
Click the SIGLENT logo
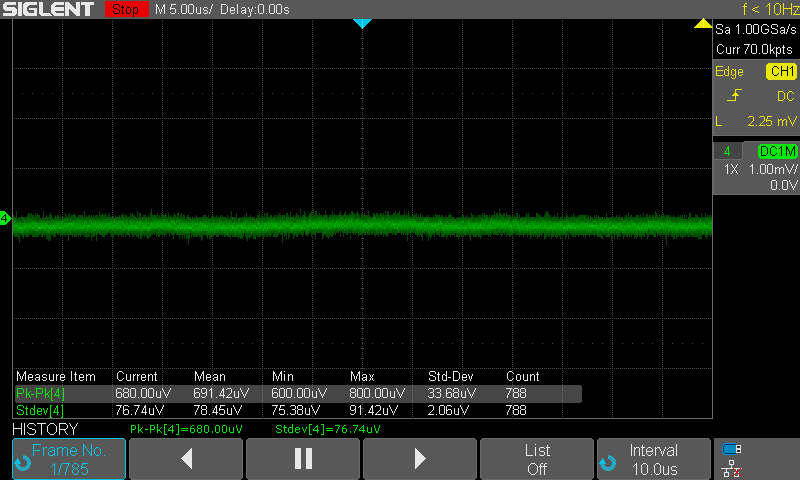click(x=48, y=9)
